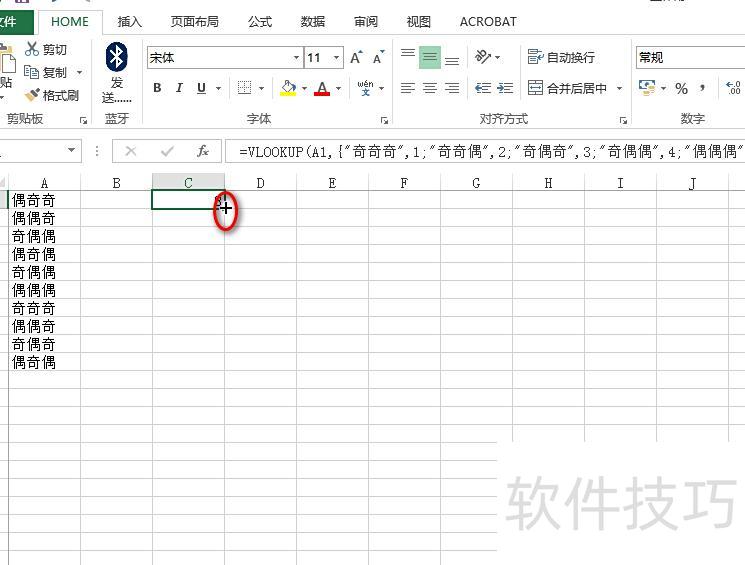
Task: Cancel formula entry X button
Action: 131,152
